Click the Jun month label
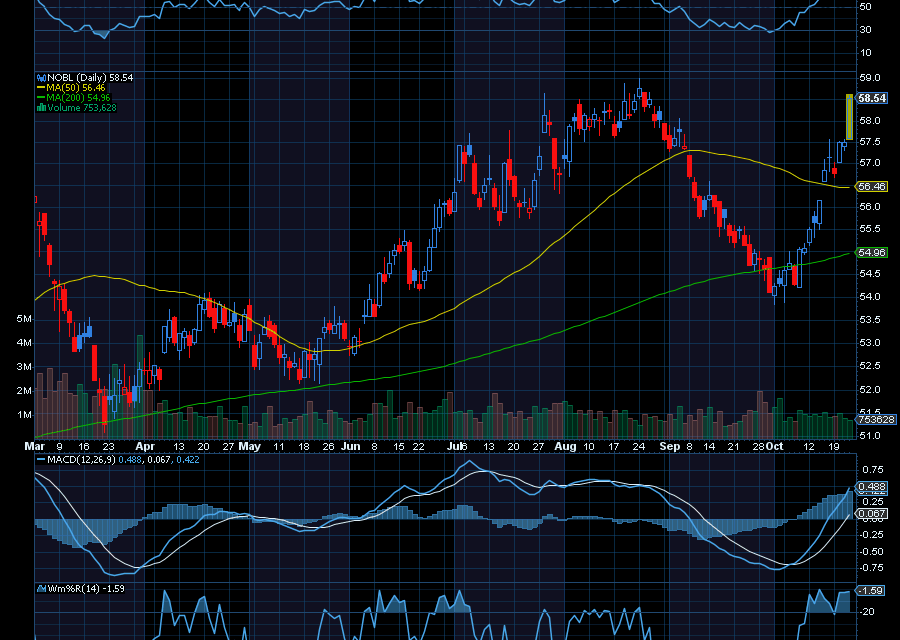This screenshot has width=900, height=640. pos(350,447)
